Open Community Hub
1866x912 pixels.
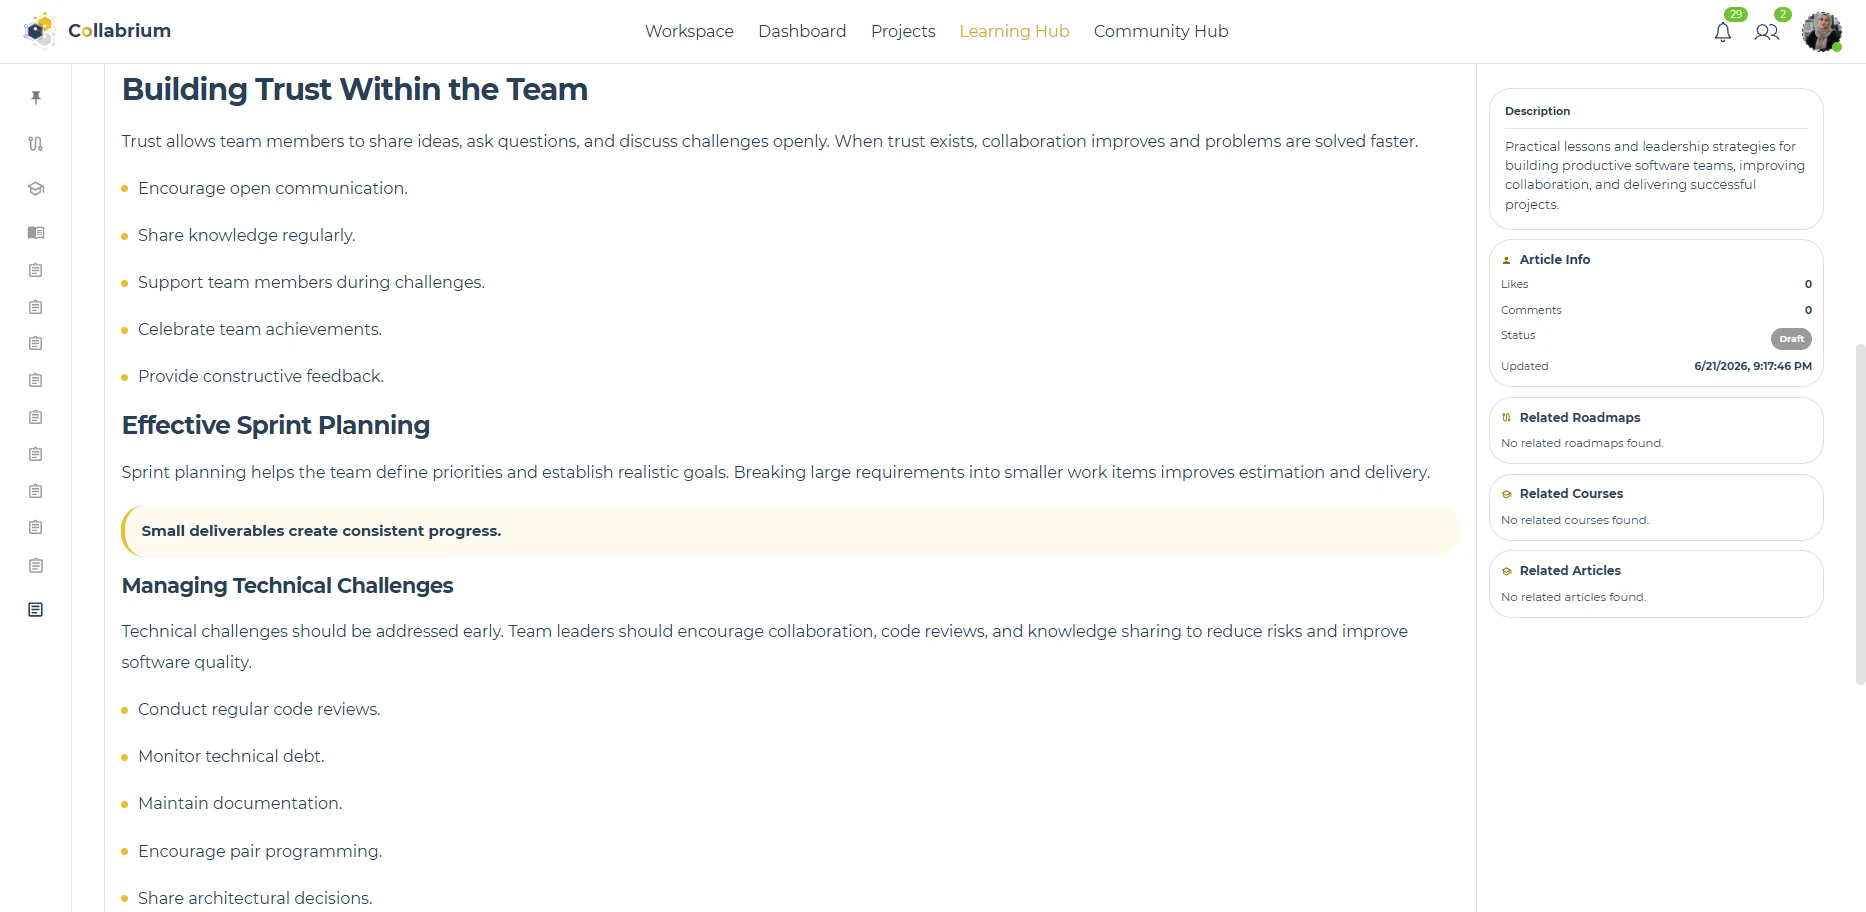[x=1161, y=31]
